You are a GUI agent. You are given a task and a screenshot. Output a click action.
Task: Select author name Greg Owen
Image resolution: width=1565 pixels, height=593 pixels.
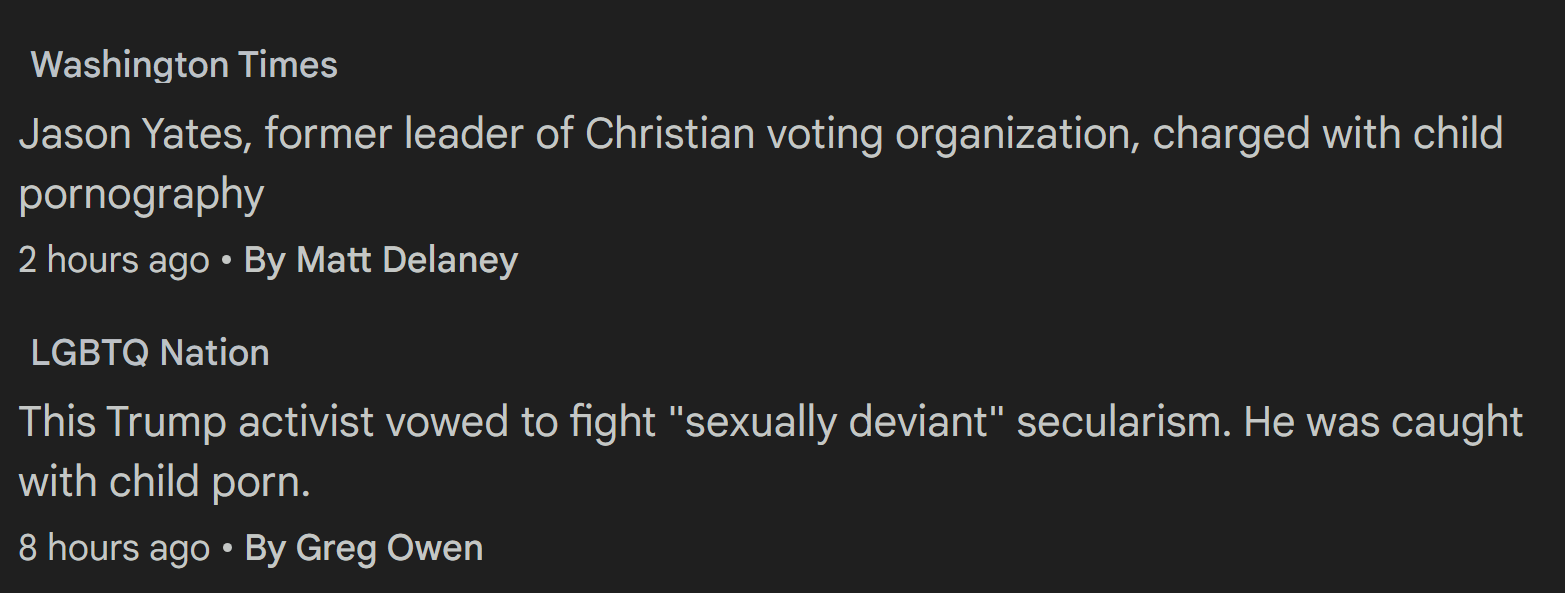click(x=390, y=548)
